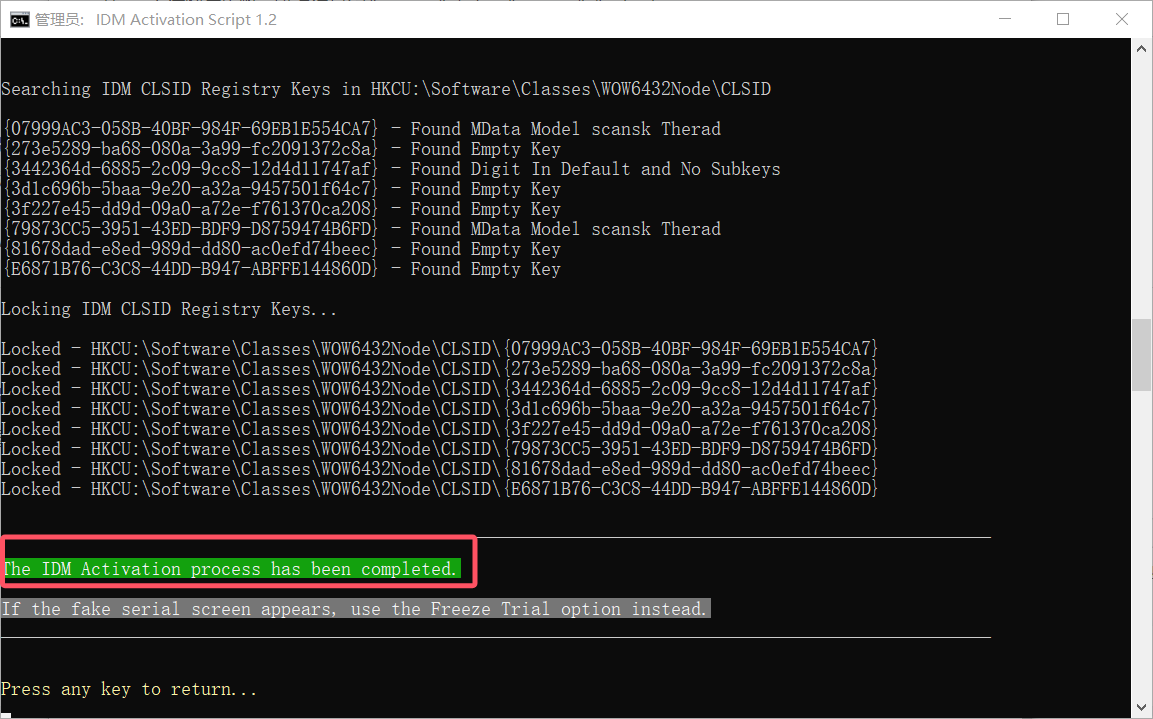Click the 'Press any key to return...' prompt
The width and height of the screenshot is (1153, 719).
(129, 690)
